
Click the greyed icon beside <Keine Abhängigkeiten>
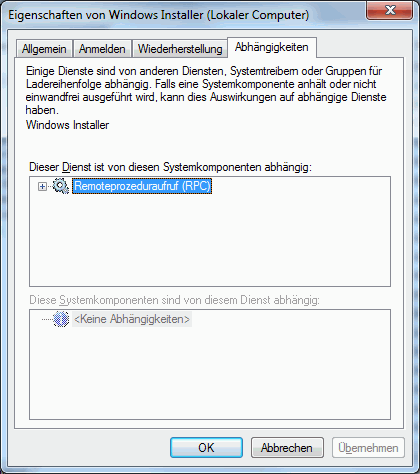(x=61, y=319)
